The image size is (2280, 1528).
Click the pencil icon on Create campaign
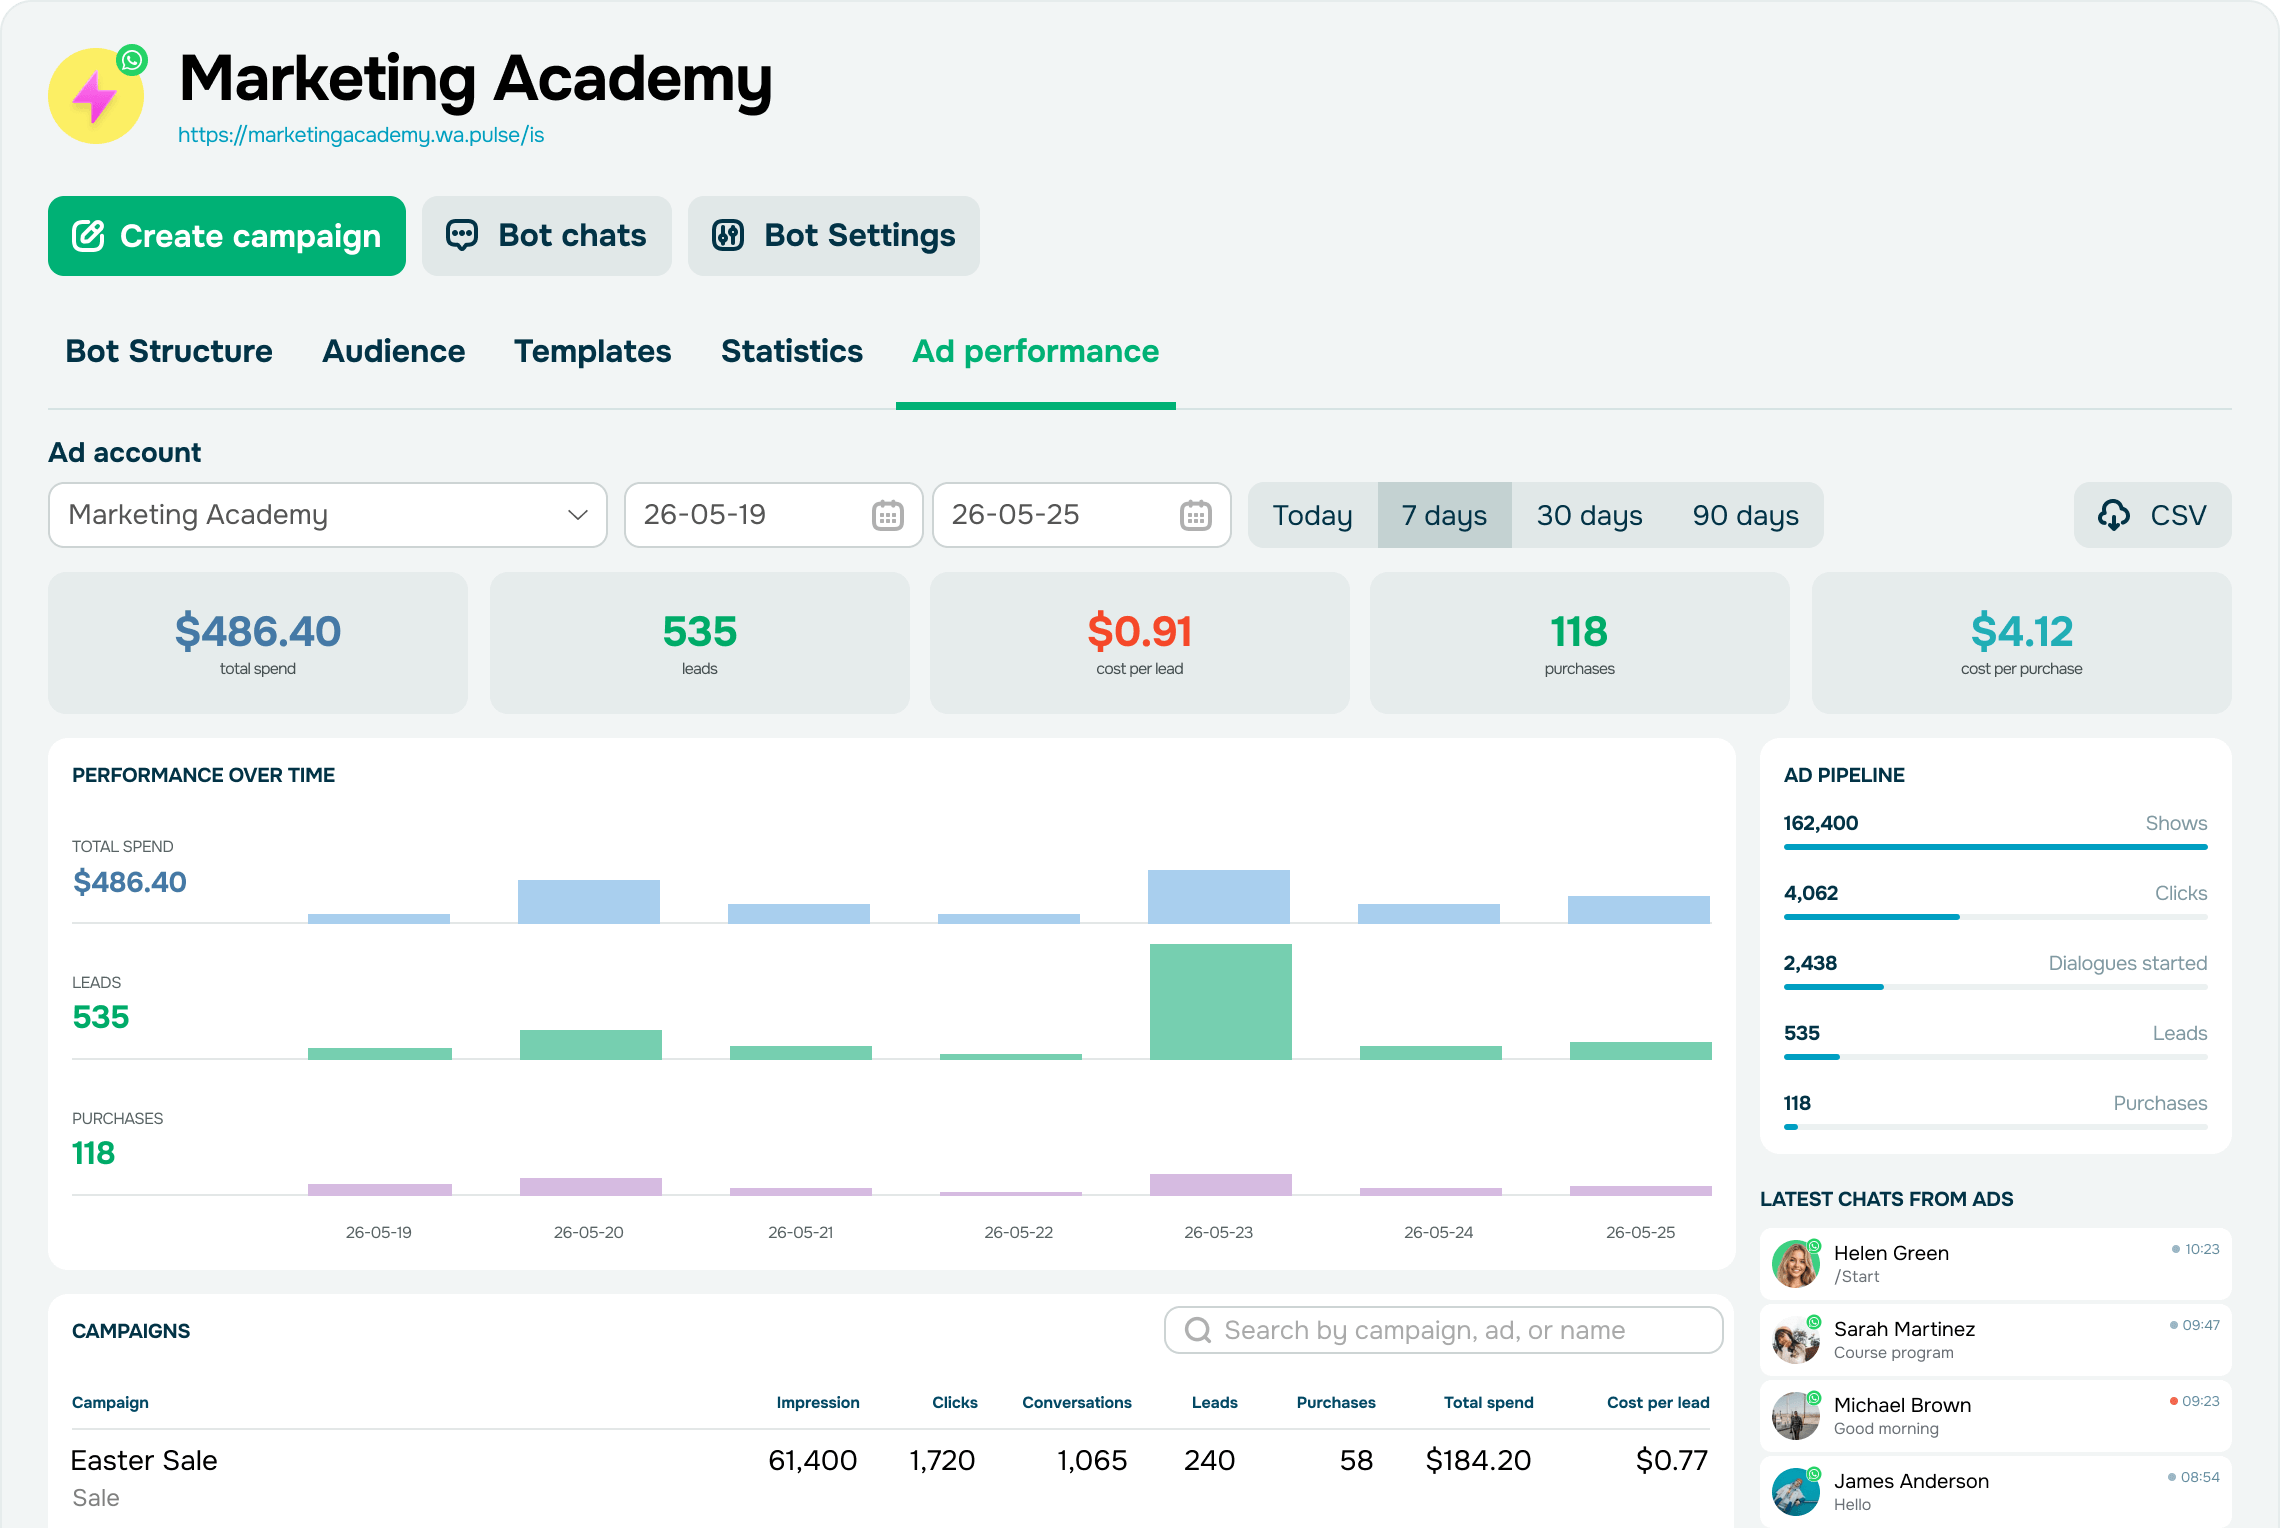click(x=88, y=236)
